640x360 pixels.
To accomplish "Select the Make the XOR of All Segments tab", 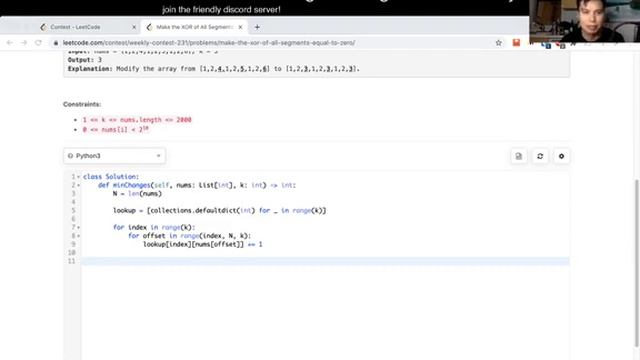I will (x=194, y=27).
